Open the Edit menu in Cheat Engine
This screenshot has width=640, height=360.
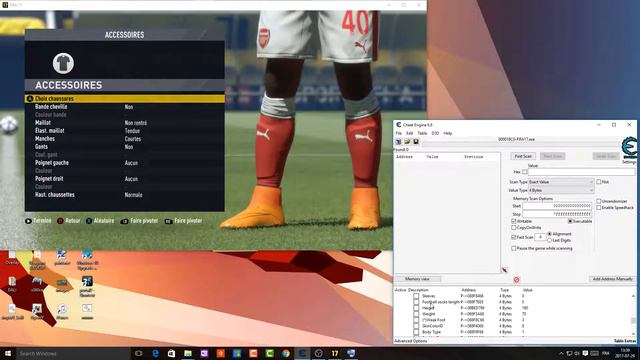409,133
